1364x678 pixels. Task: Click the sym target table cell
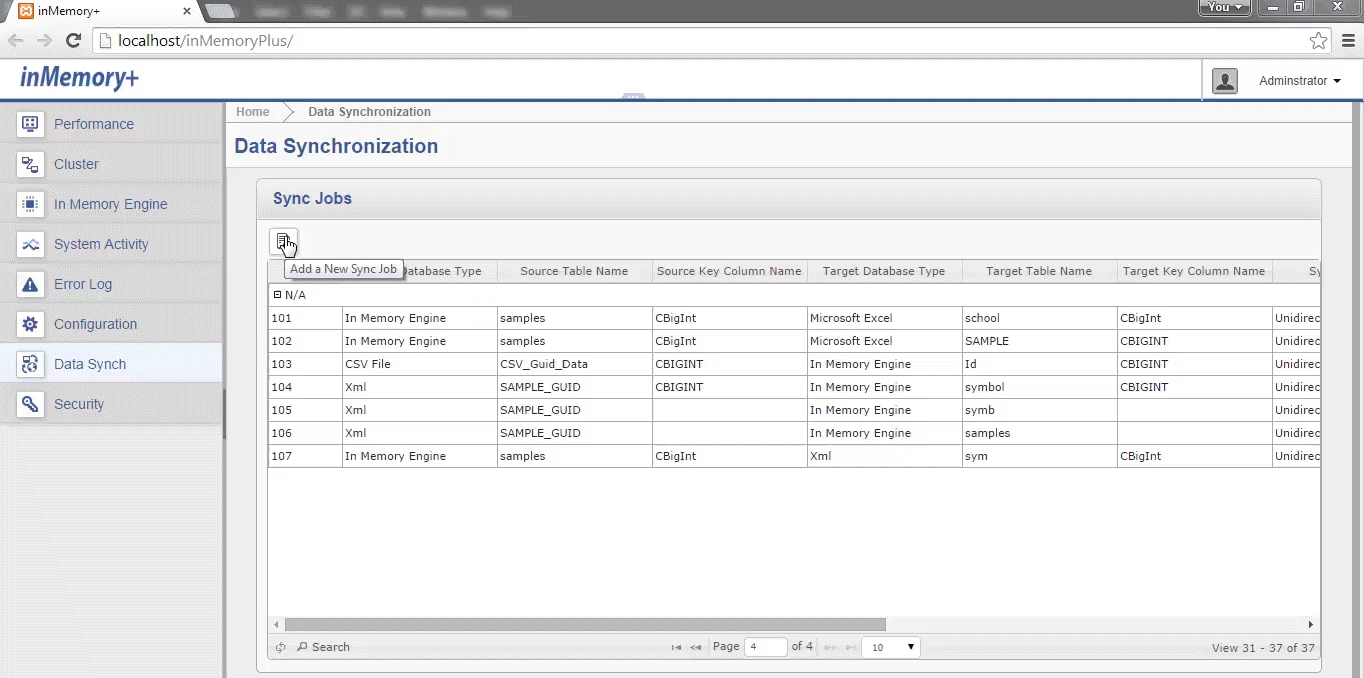click(1039, 456)
